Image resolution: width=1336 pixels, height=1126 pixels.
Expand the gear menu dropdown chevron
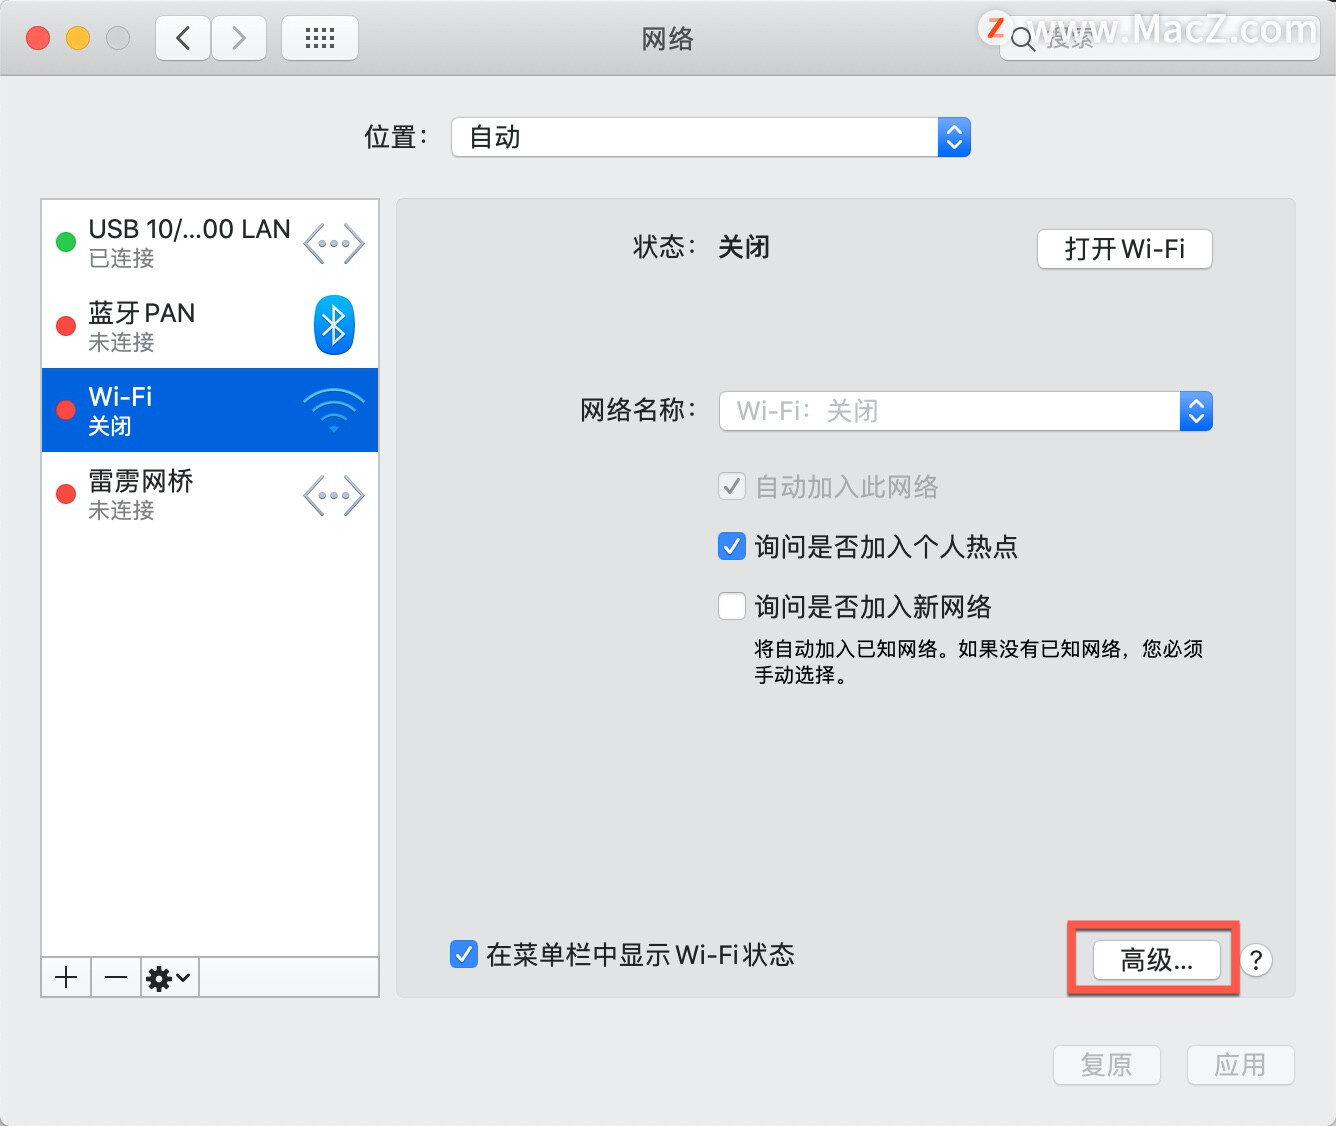pyautogui.click(x=184, y=978)
